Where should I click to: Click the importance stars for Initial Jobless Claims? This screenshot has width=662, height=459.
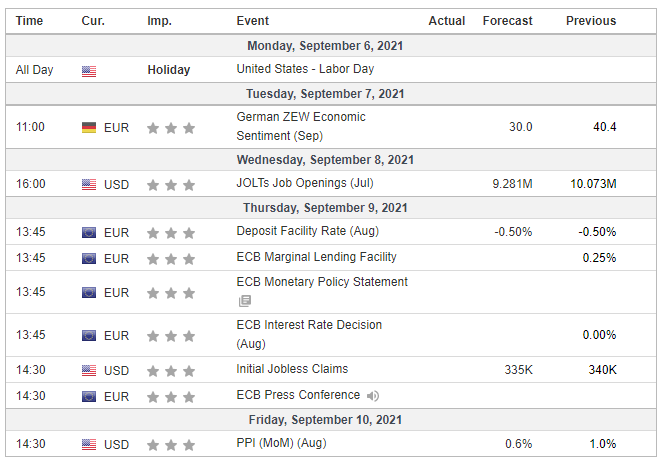(171, 371)
